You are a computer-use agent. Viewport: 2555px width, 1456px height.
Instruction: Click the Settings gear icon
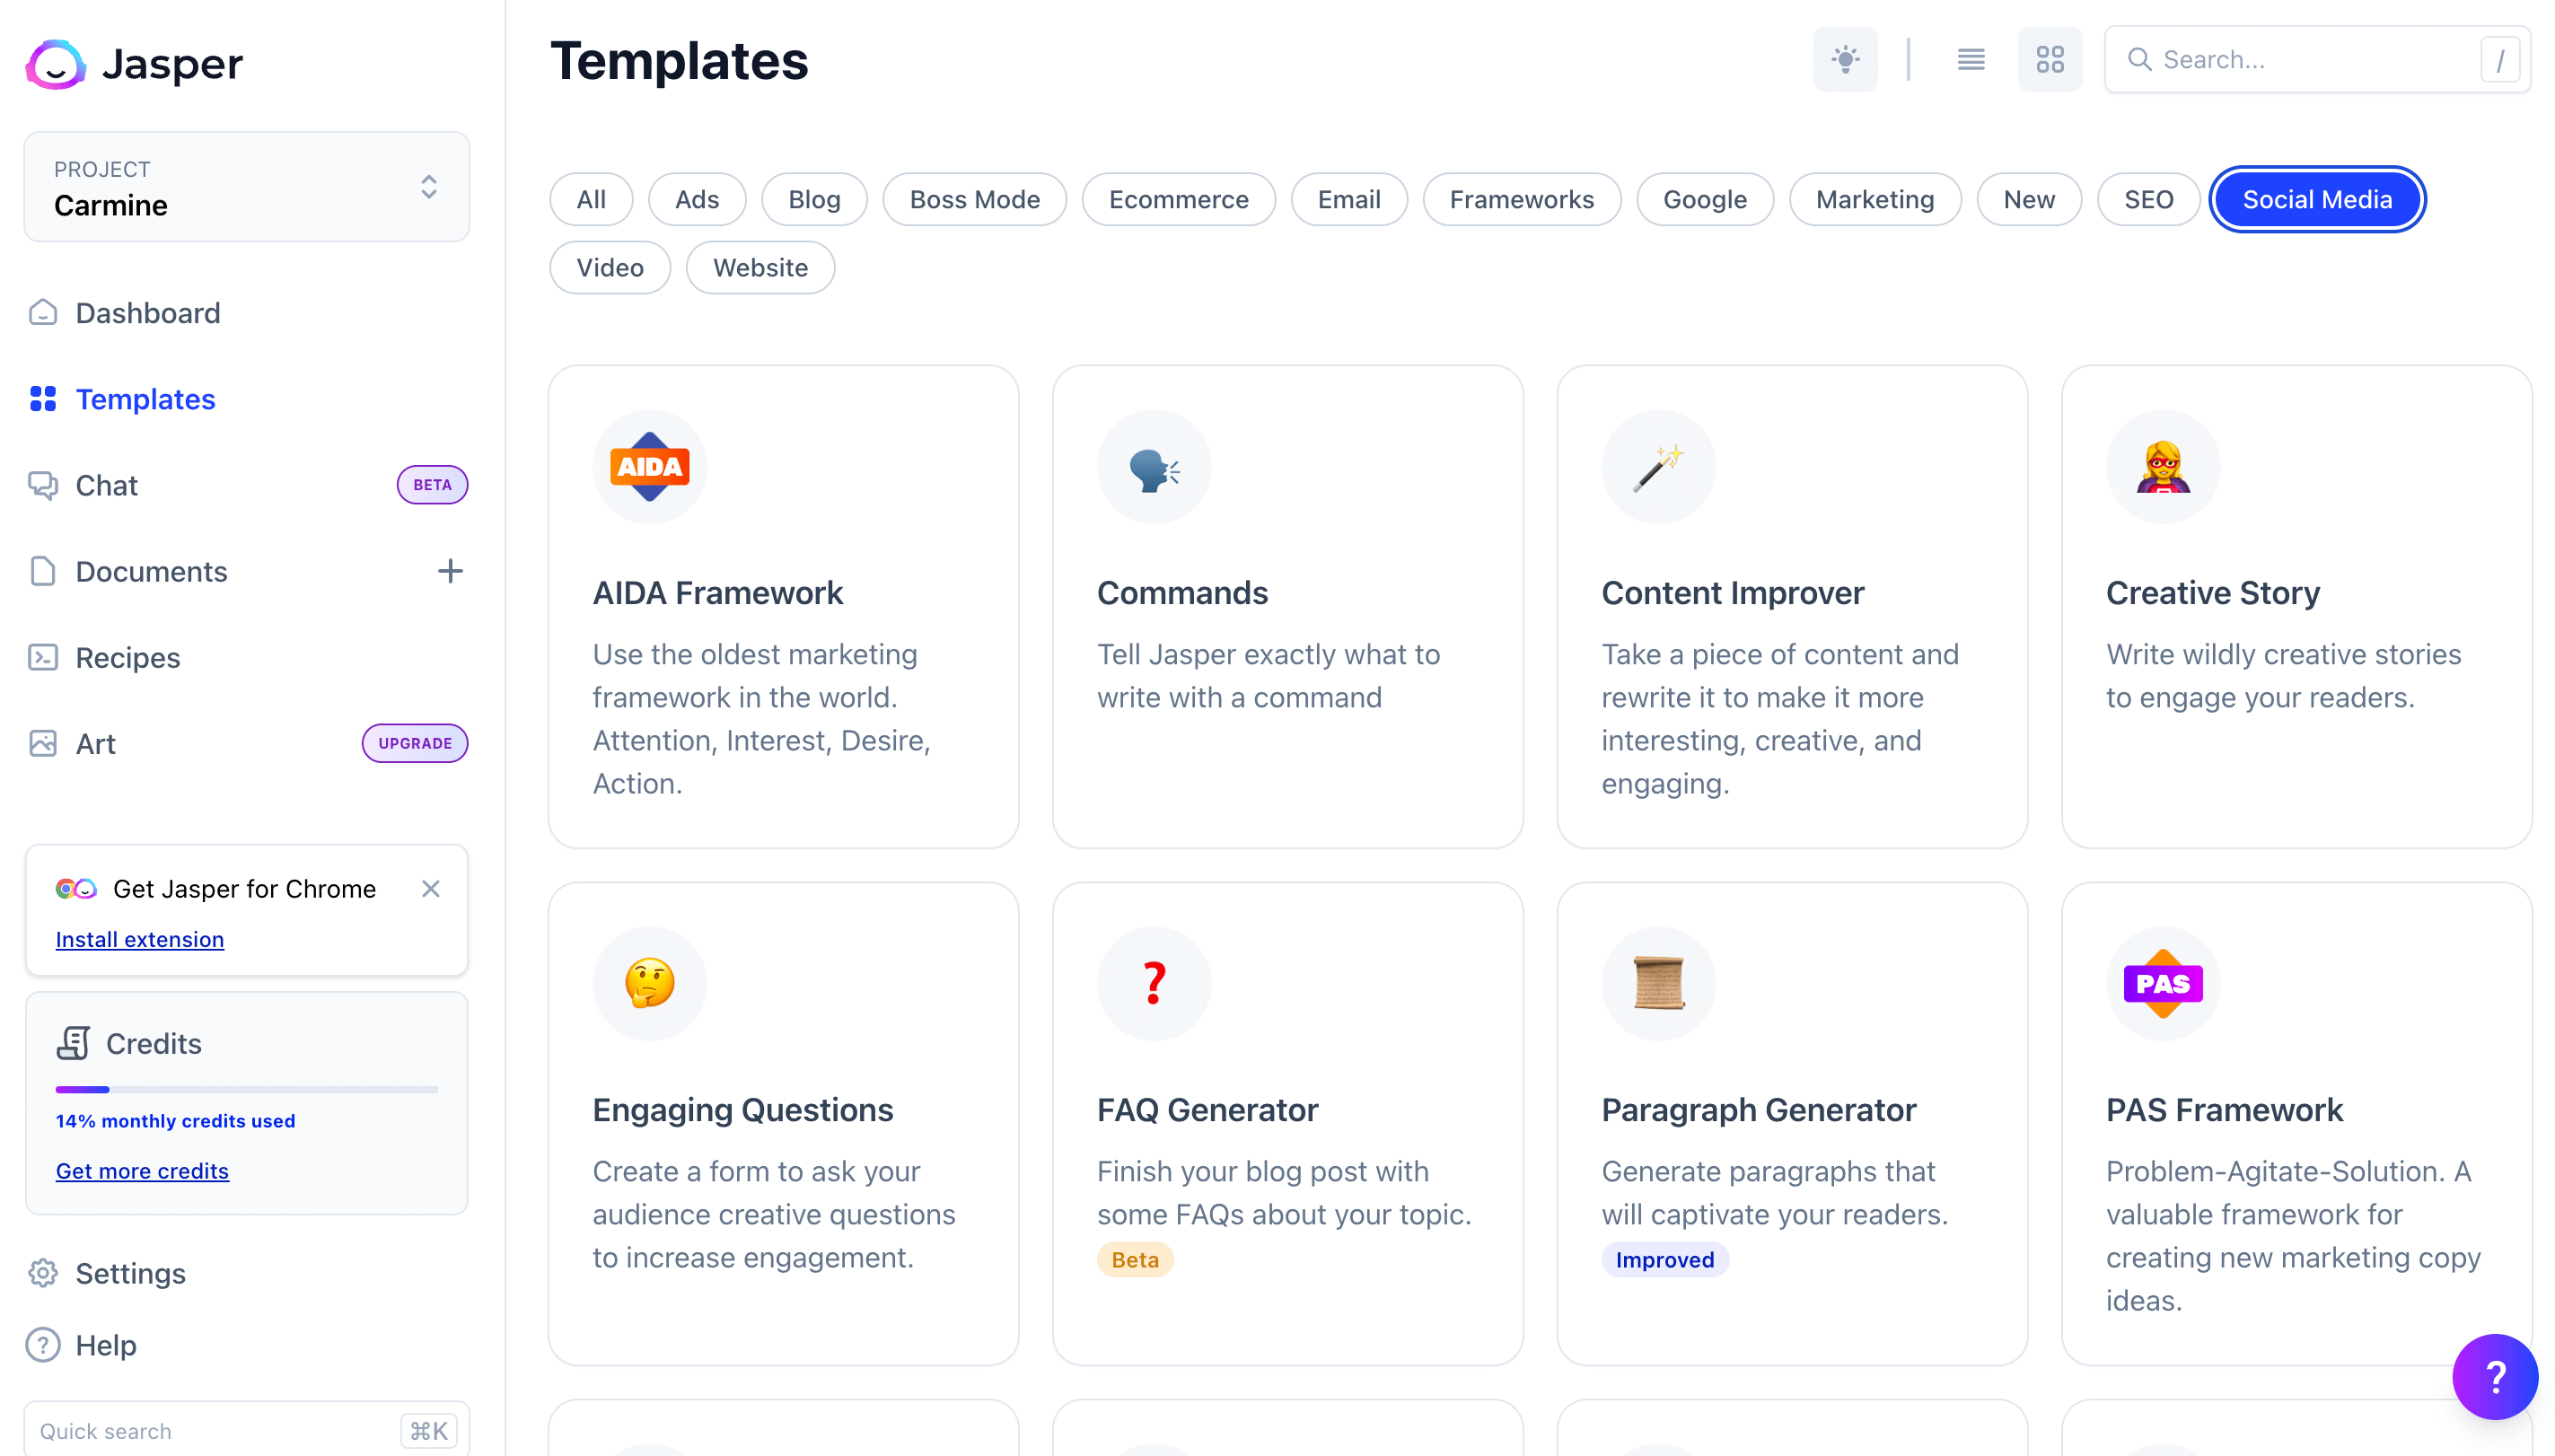43,1273
